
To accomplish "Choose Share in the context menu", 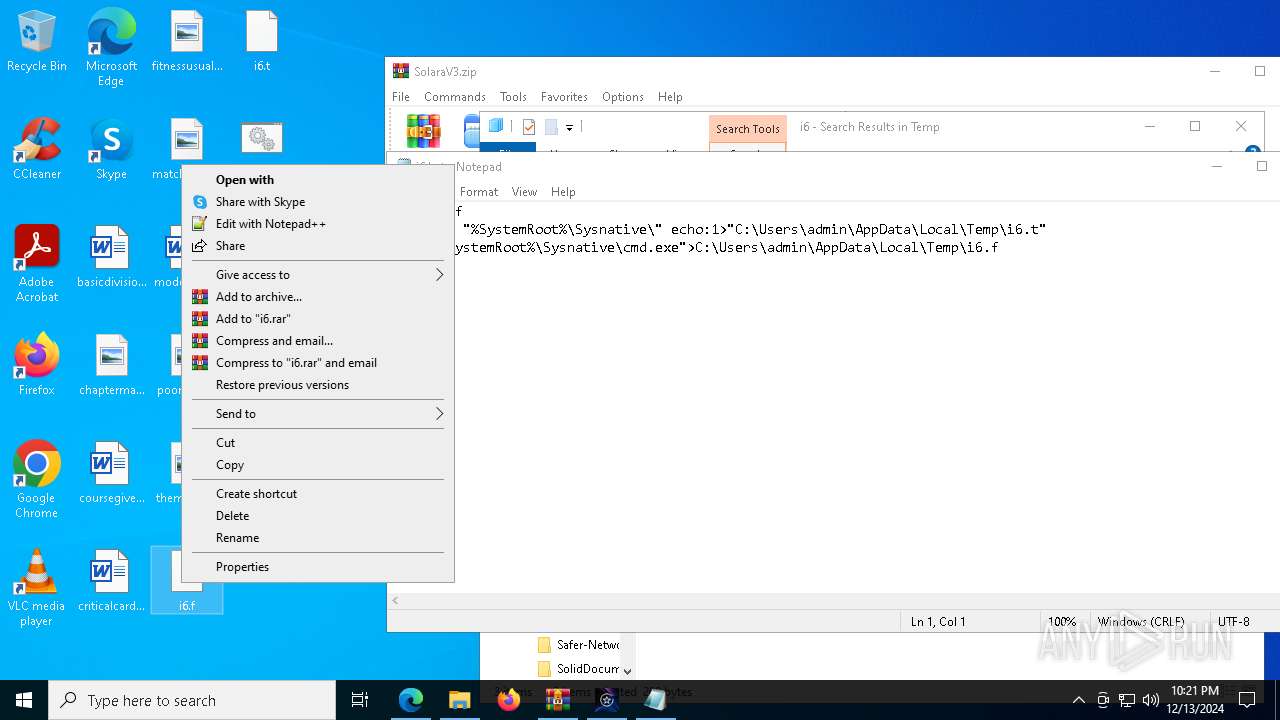I will pos(318,246).
